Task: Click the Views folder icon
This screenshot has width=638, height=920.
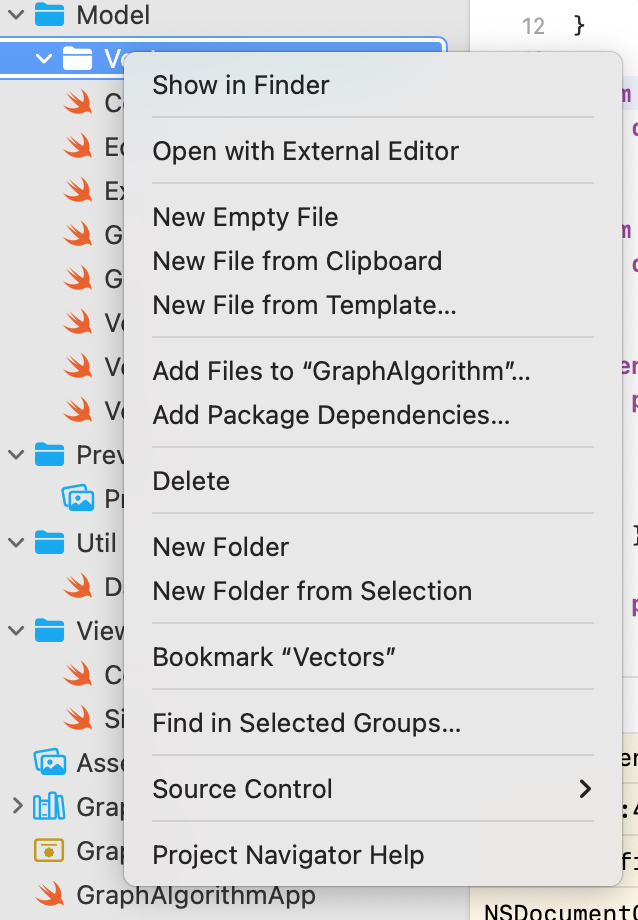Action: coord(49,631)
